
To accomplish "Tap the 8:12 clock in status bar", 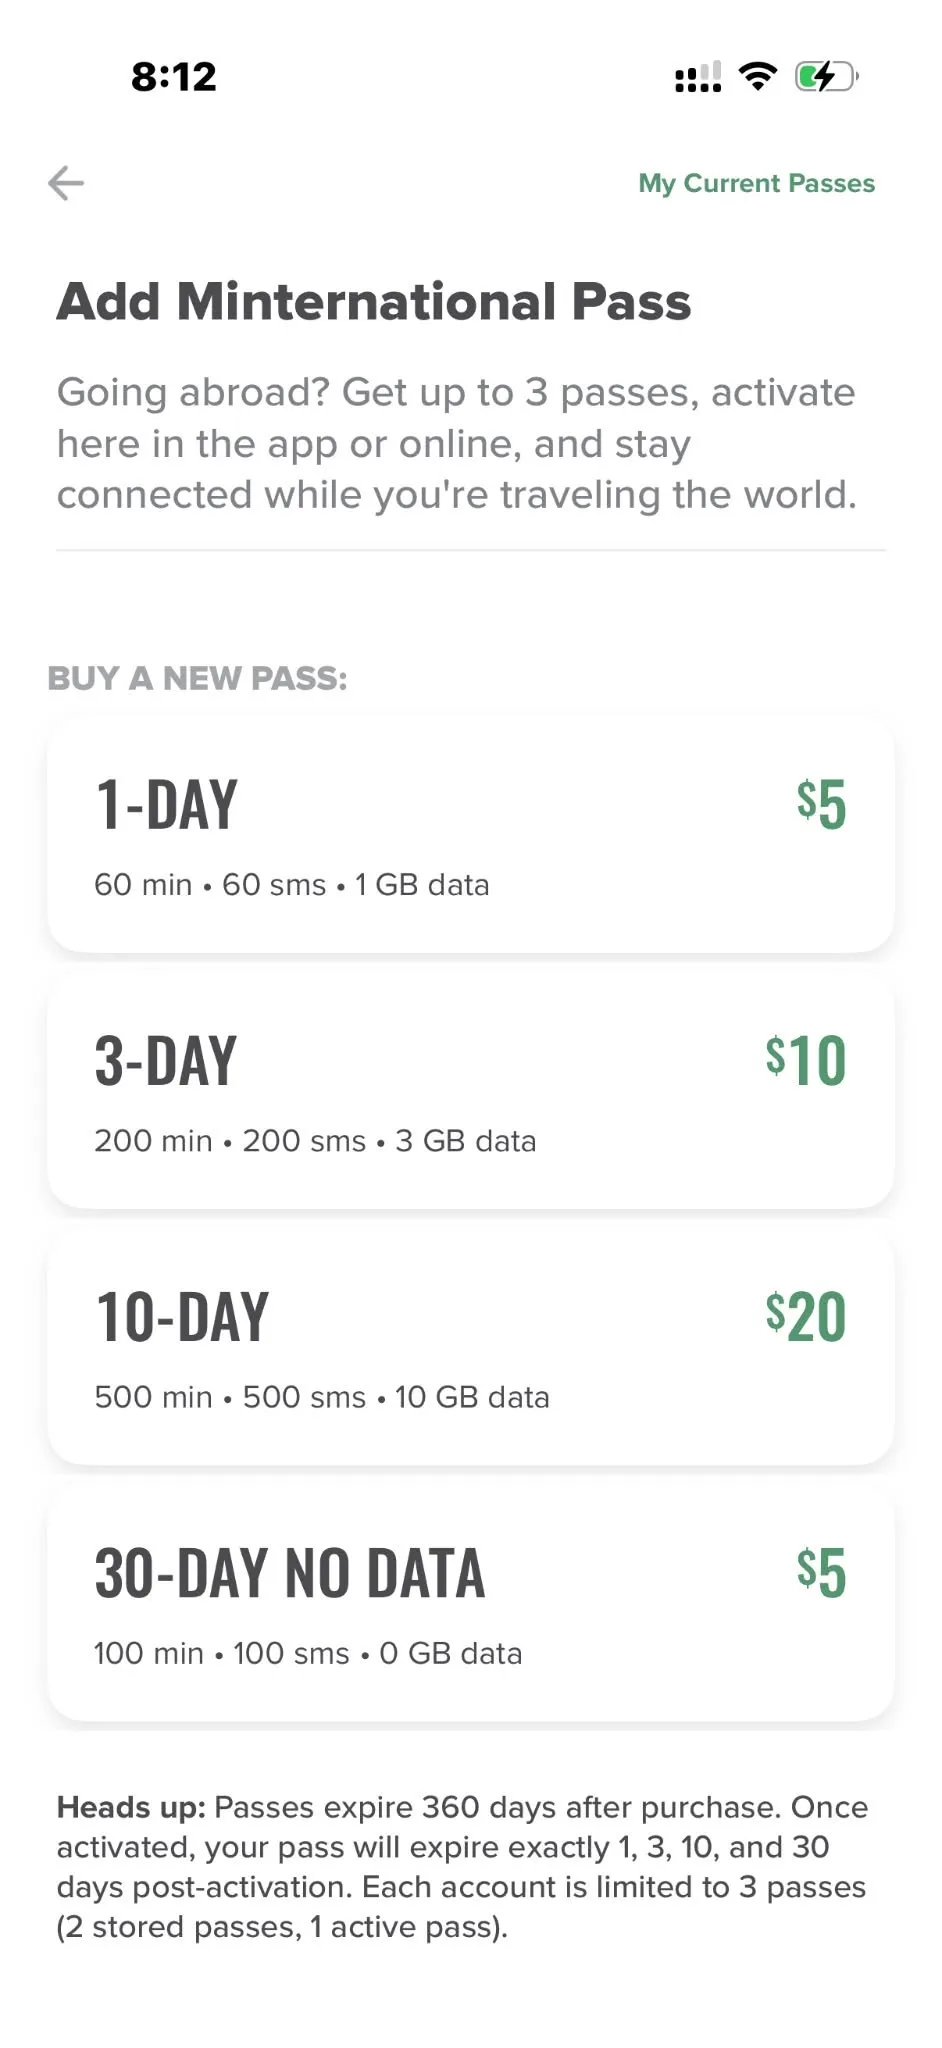I will pos(174,77).
